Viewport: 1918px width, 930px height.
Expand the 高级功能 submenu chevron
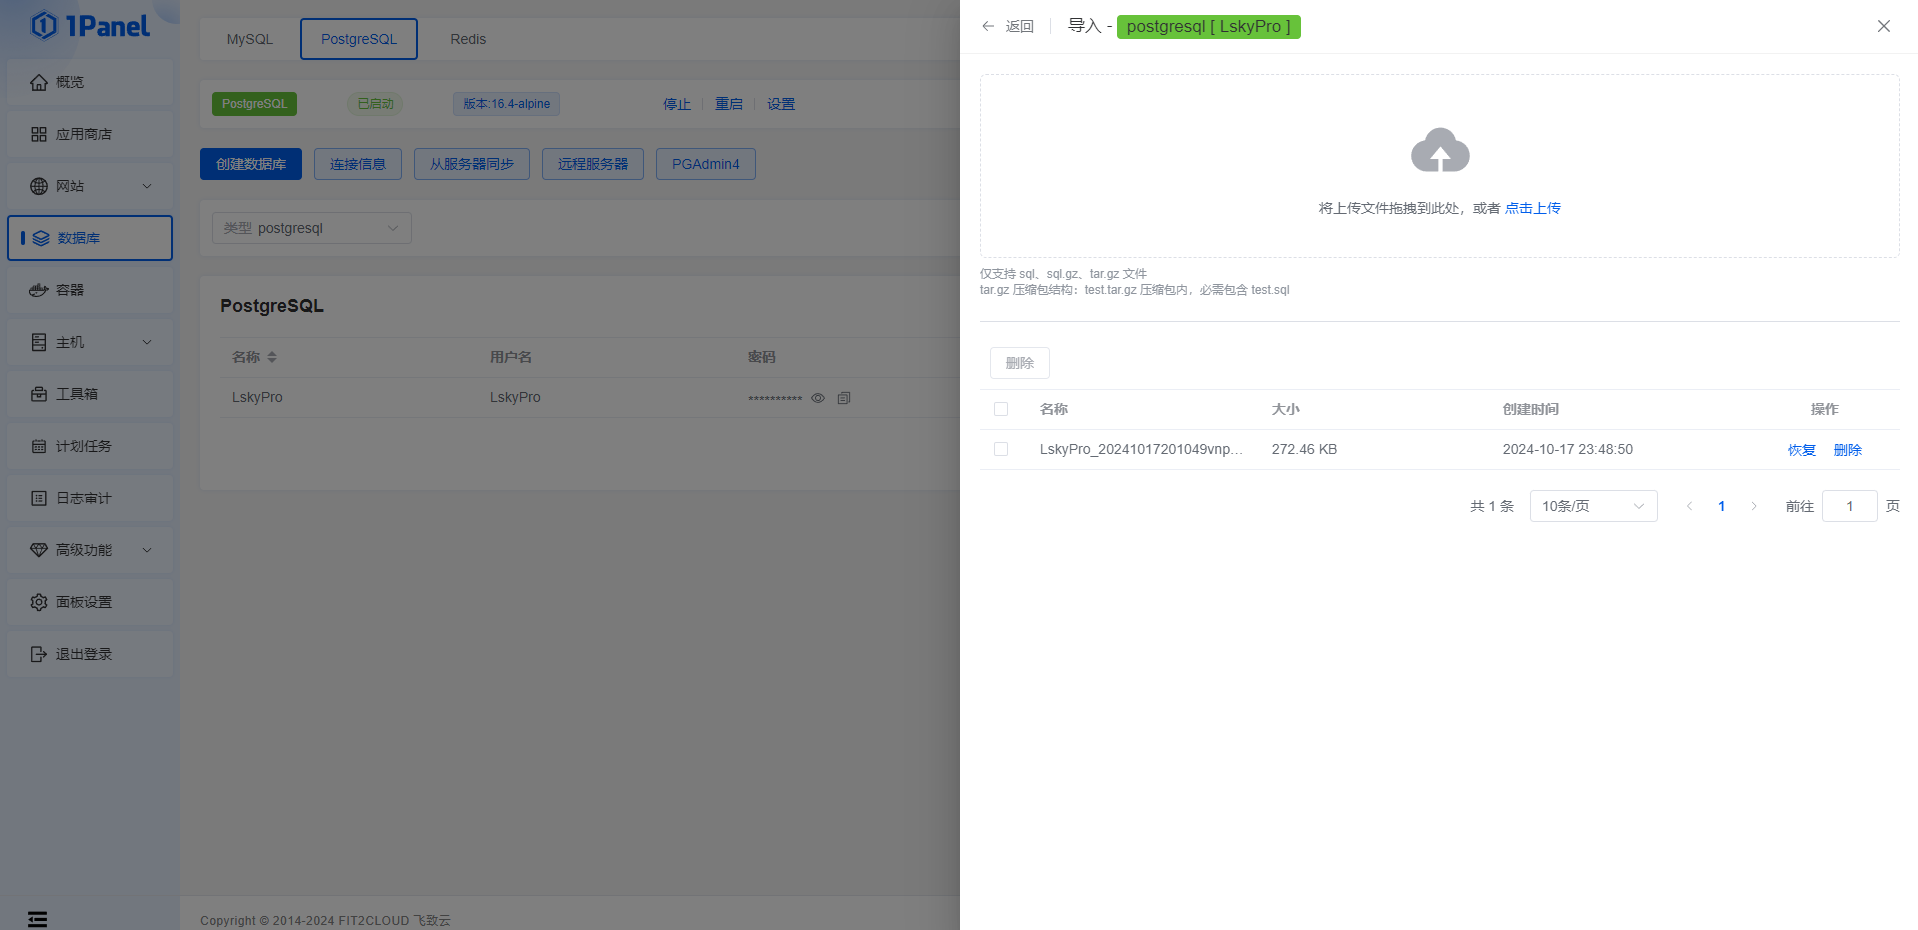(147, 550)
